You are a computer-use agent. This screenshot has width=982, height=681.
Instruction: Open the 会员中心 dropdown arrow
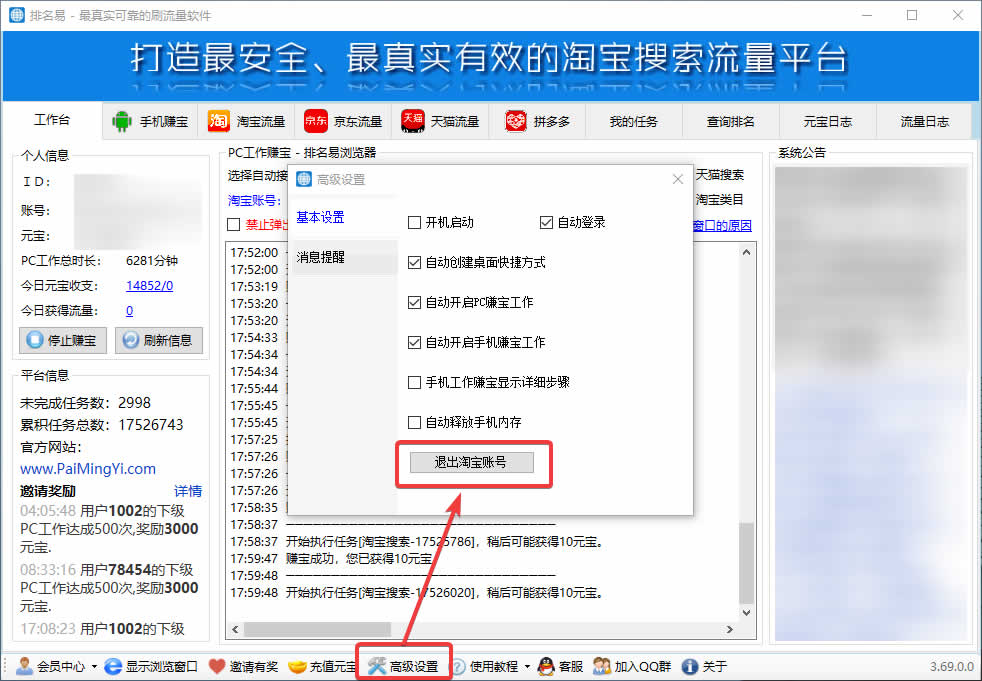94,667
